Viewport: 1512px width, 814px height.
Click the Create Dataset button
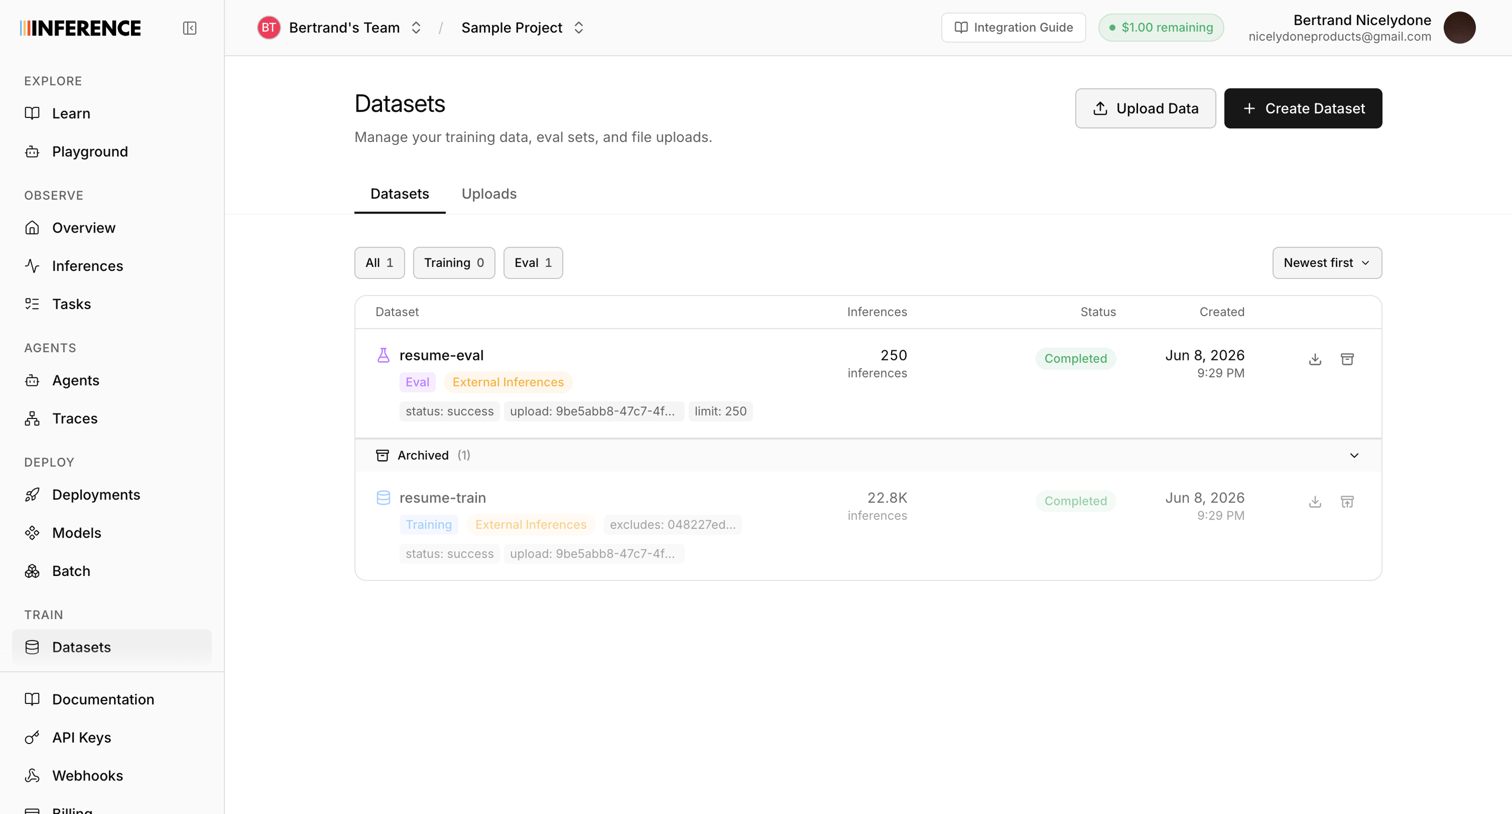(x=1303, y=108)
